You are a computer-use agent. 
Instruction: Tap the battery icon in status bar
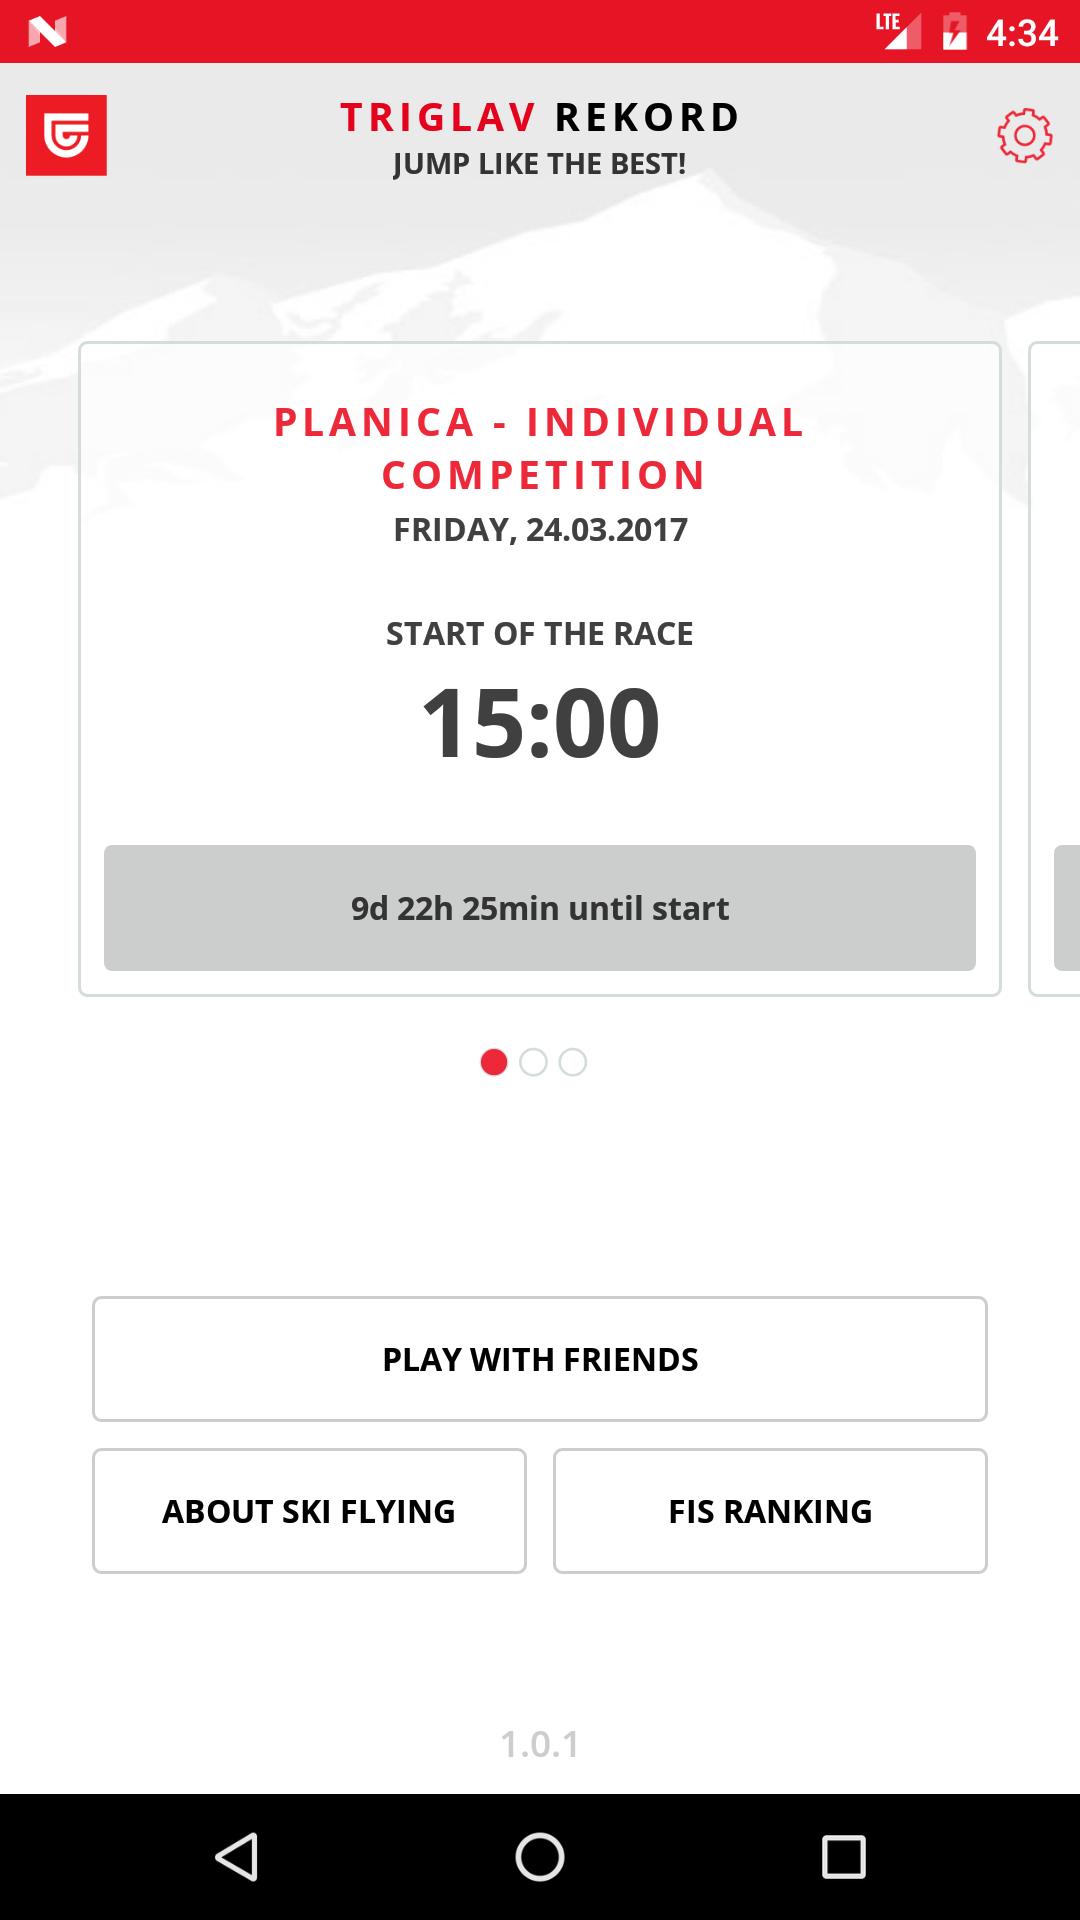pos(955,32)
